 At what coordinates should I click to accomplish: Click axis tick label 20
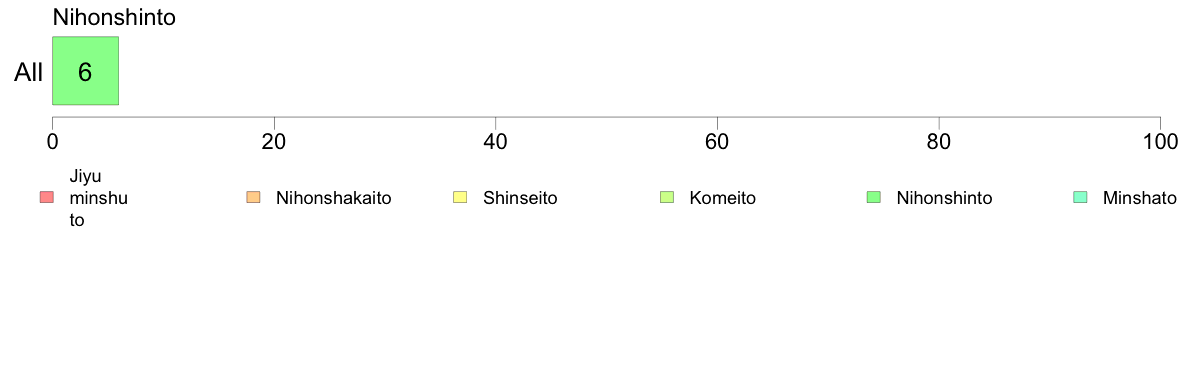[274, 141]
